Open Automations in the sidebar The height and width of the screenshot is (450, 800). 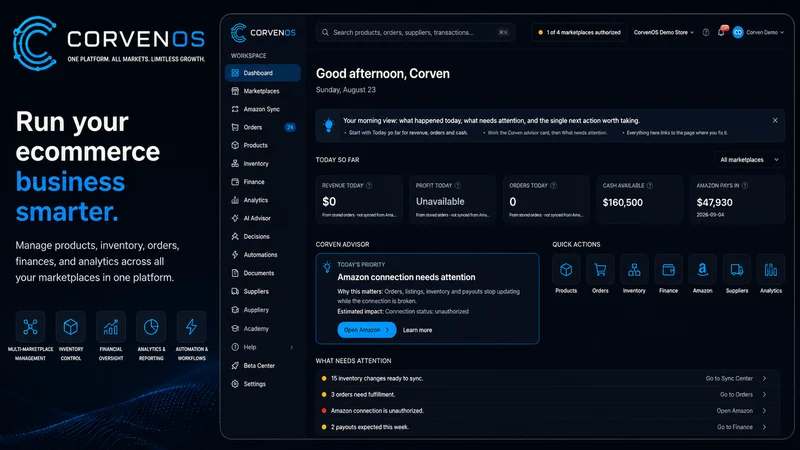coord(263,255)
